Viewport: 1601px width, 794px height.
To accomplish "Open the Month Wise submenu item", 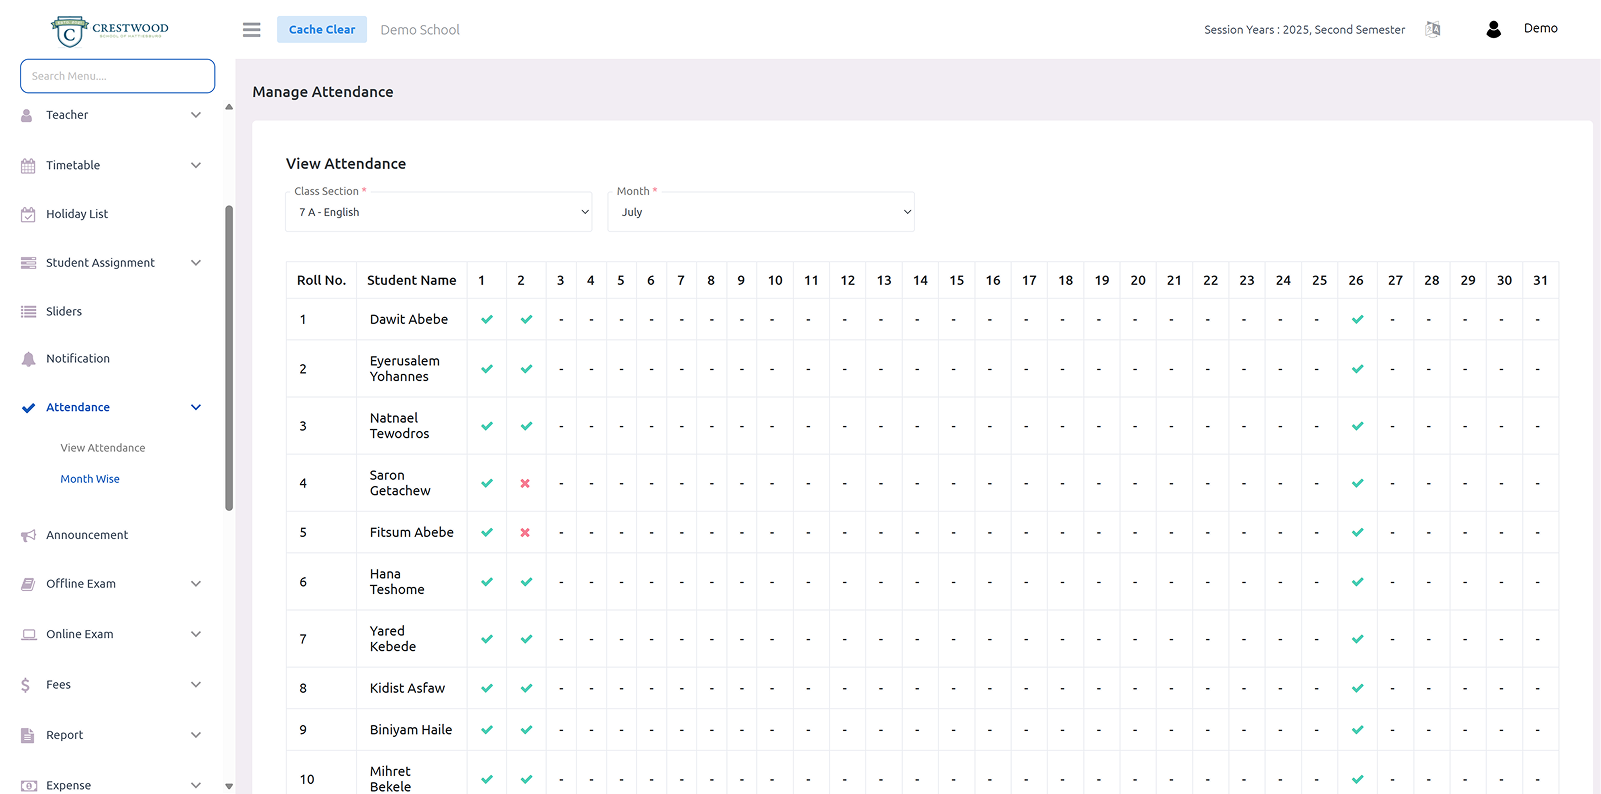I will click(x=90, y=479).
